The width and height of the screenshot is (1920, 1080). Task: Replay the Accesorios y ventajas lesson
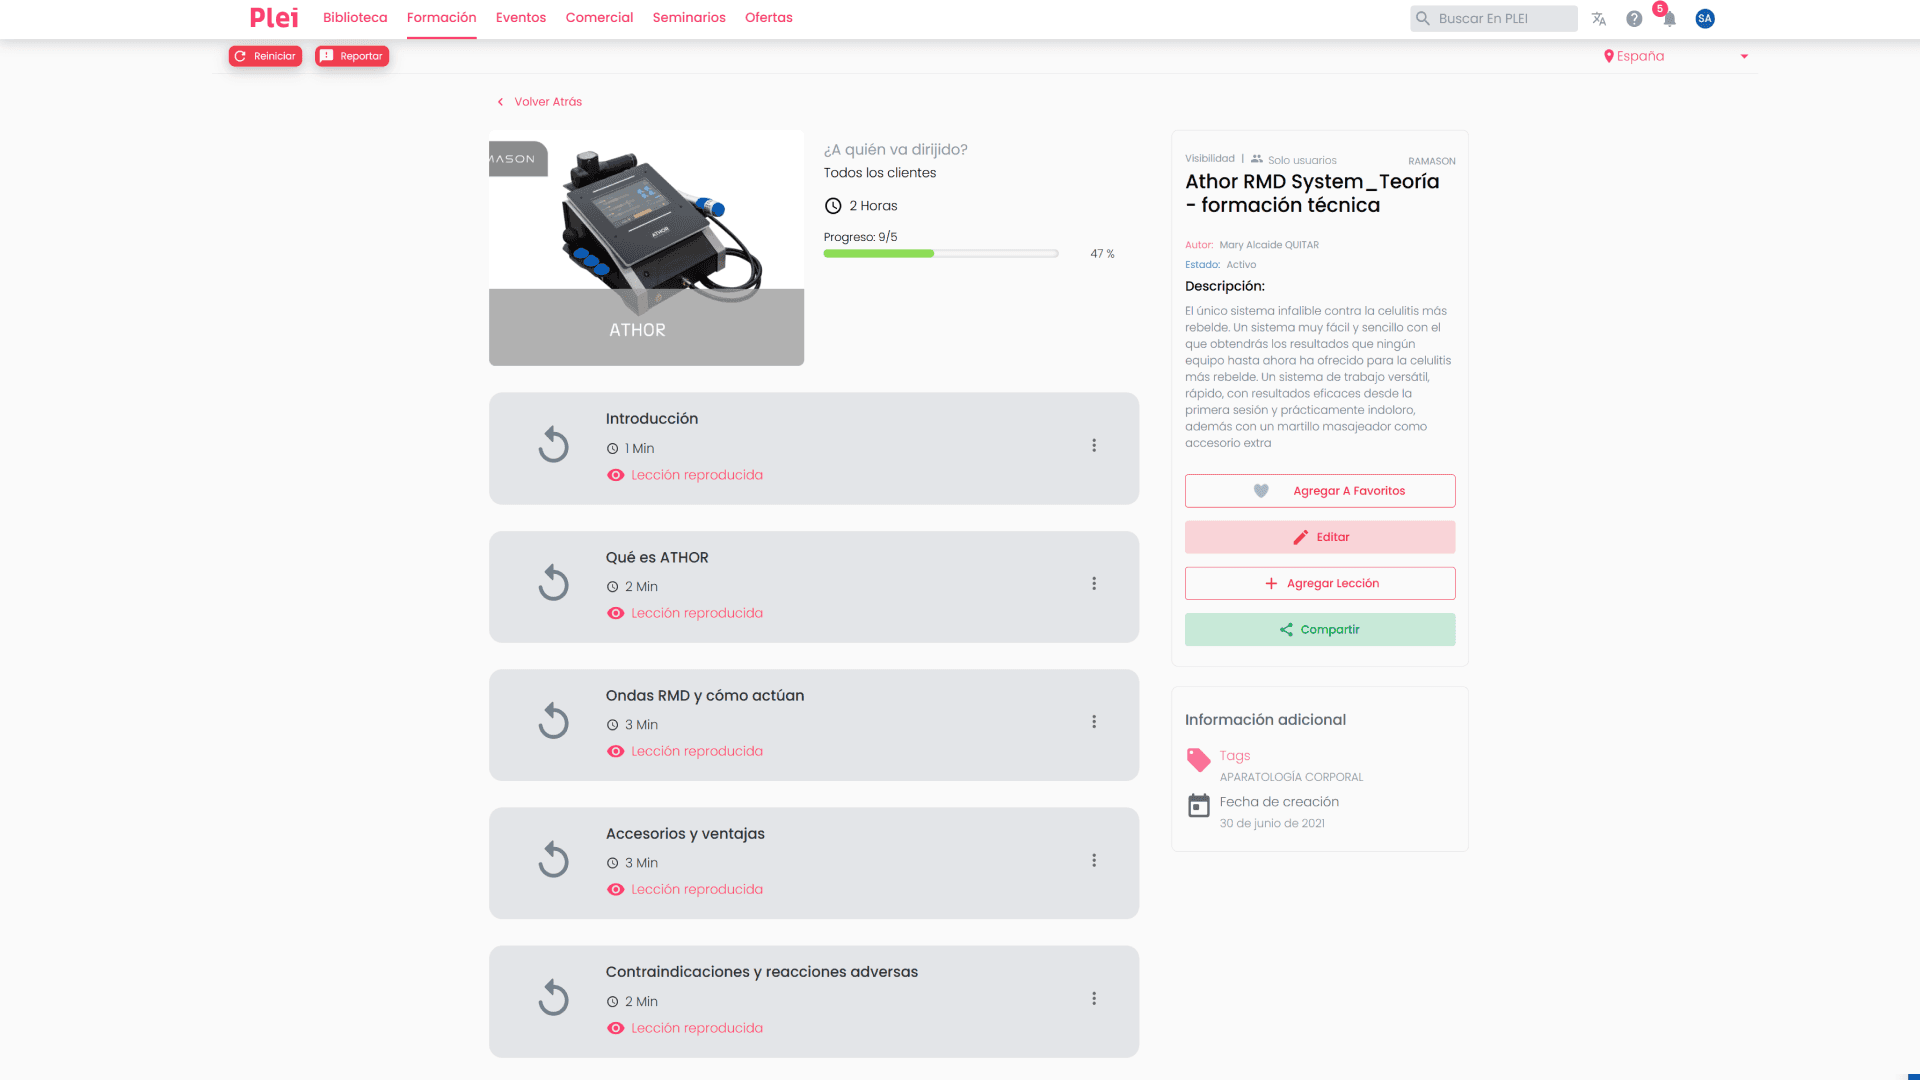553,860
